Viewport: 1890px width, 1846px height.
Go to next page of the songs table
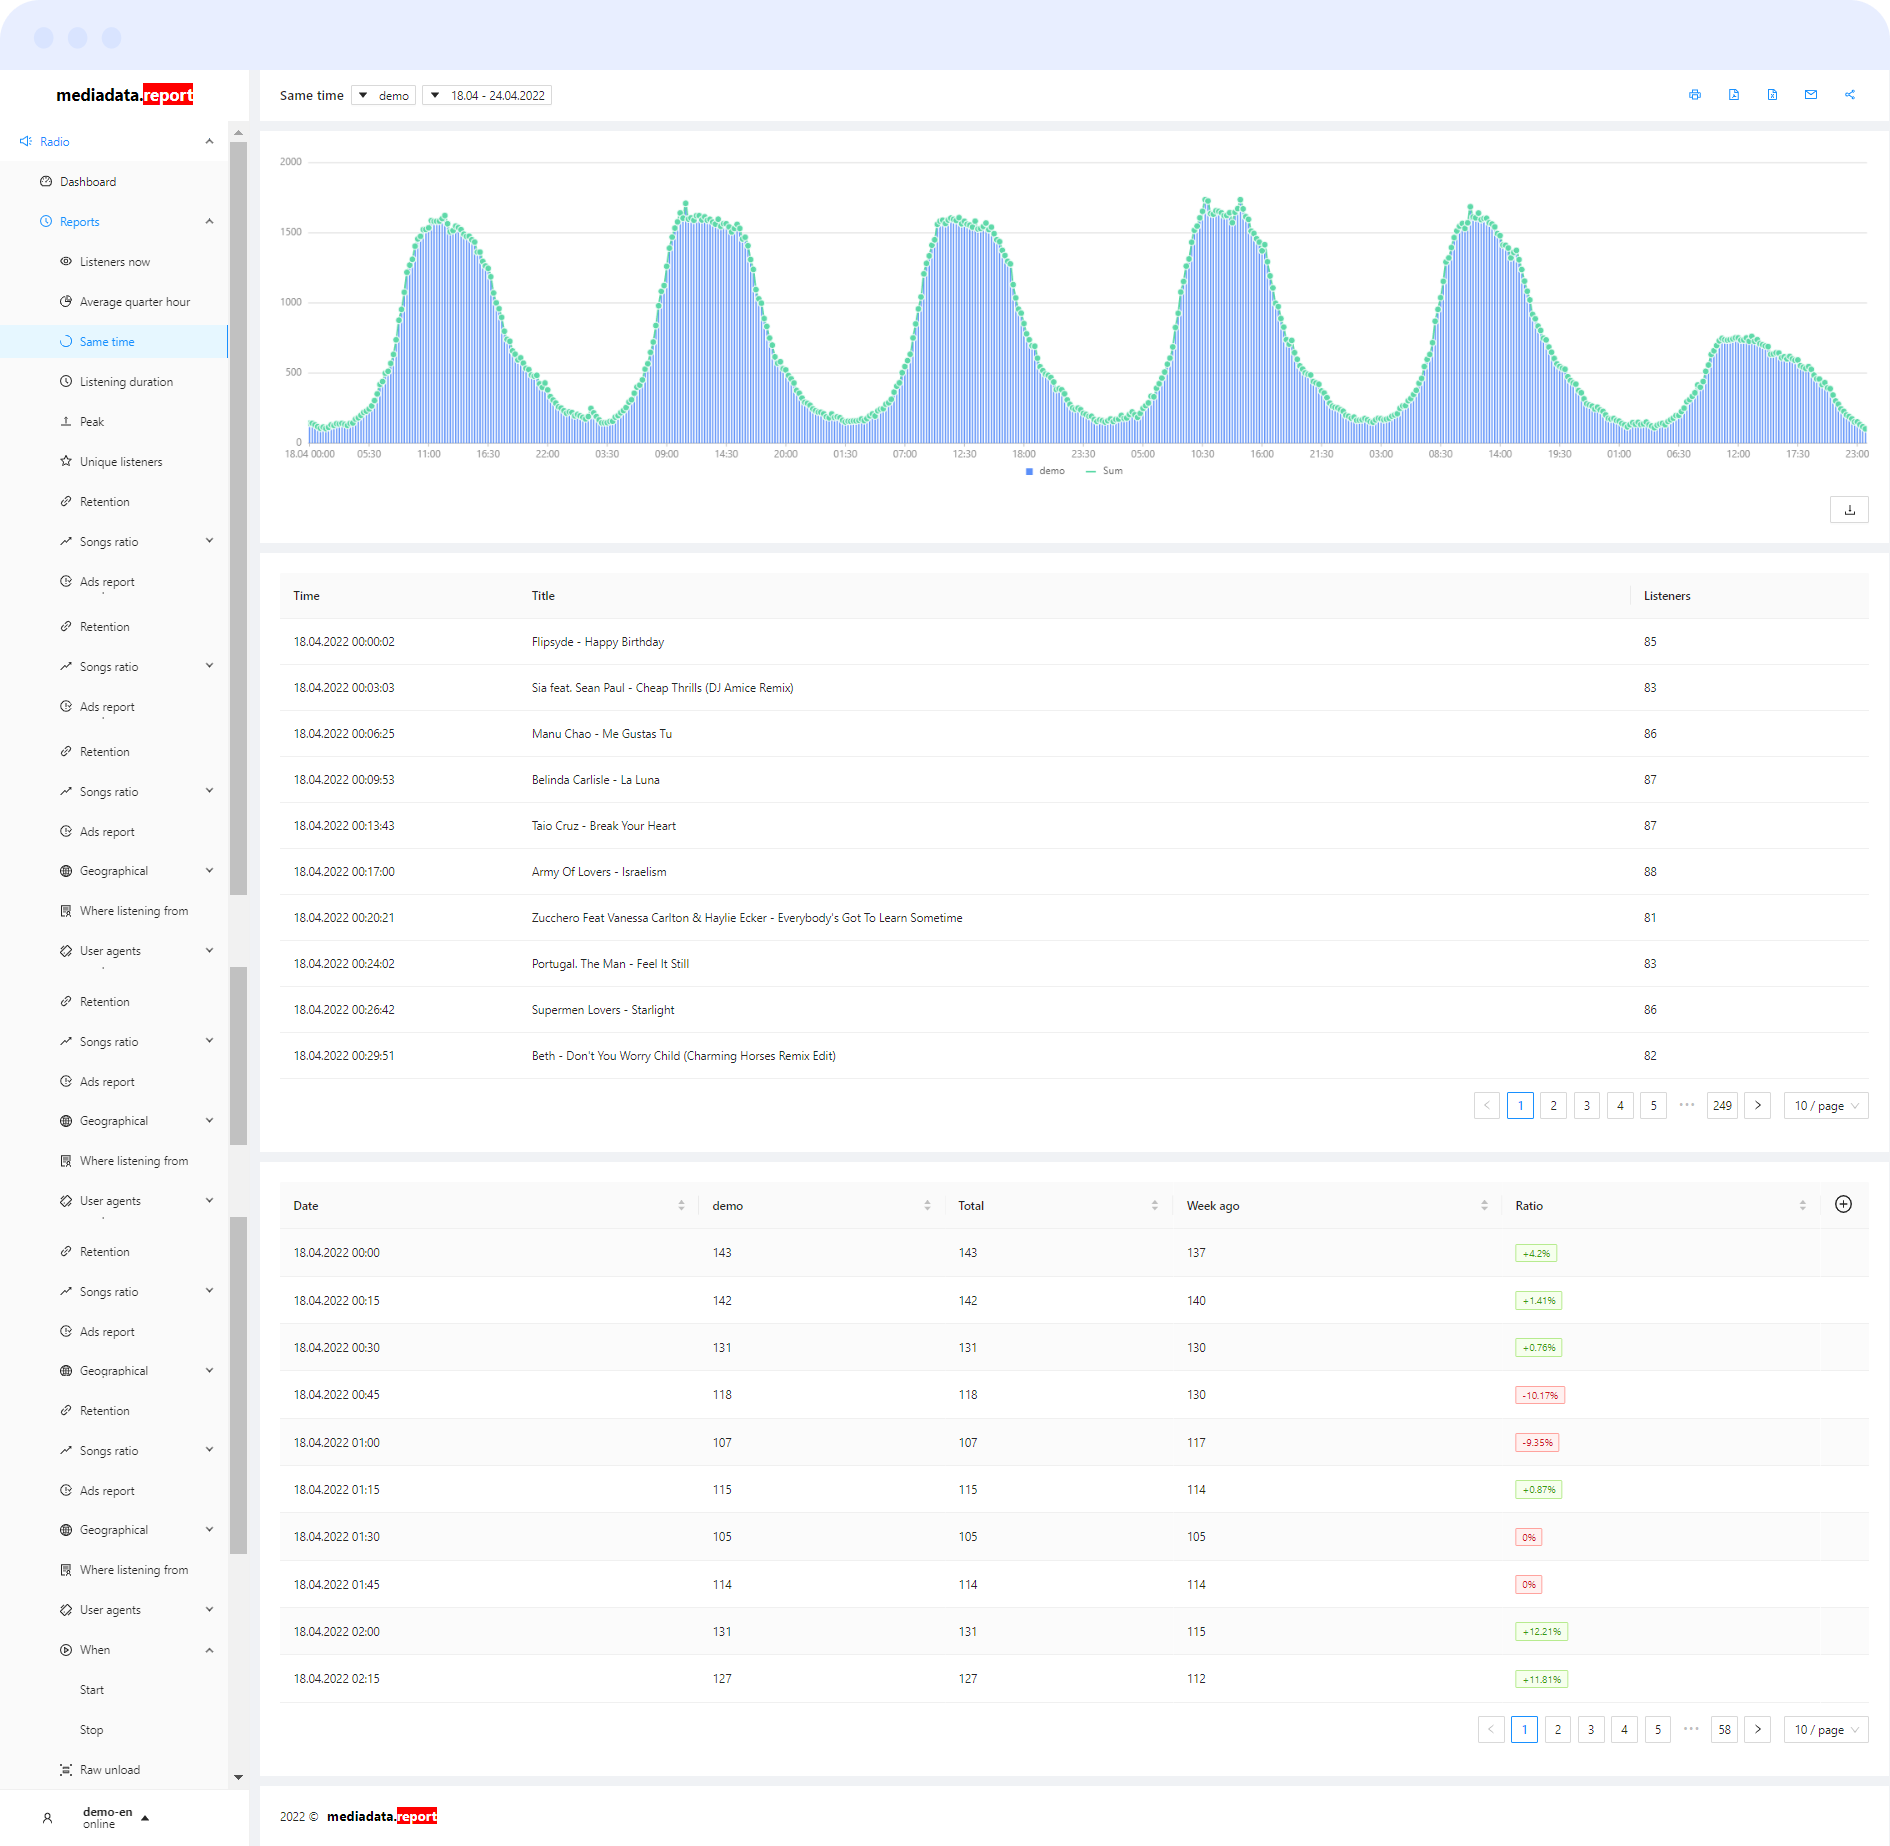1758,1105
